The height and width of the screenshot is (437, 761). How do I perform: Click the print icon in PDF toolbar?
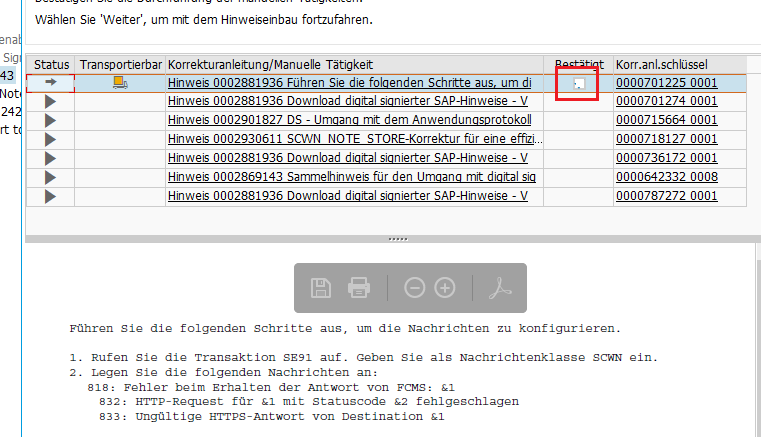click(359, 288)
